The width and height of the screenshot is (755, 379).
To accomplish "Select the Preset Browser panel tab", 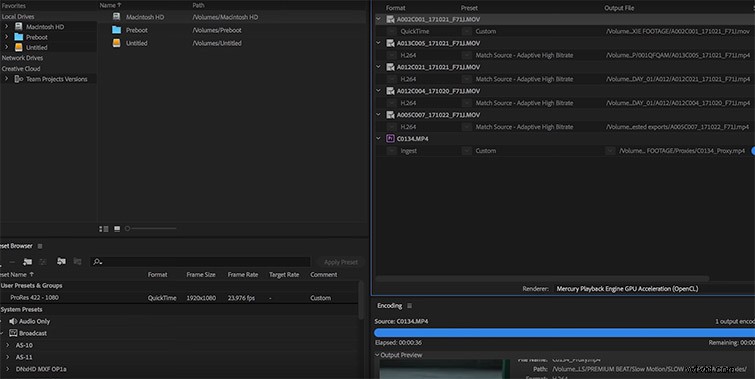I will (x=17, y=246).
